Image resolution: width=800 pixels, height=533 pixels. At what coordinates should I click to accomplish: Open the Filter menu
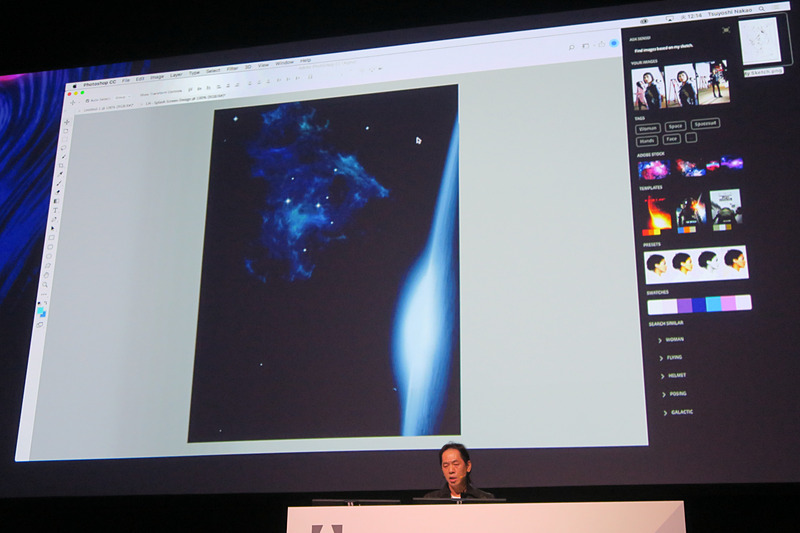coord(233,68)
